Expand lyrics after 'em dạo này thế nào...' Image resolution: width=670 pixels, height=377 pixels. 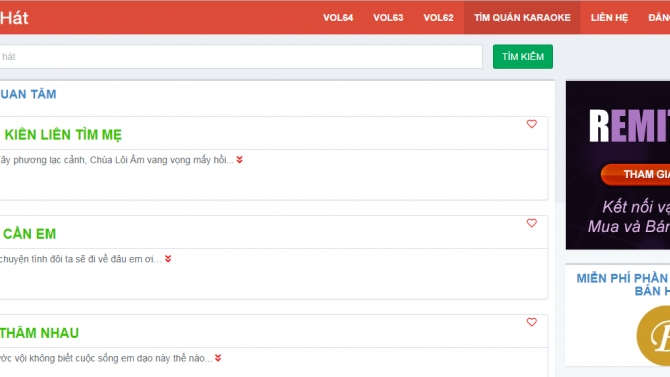point(218,358)
